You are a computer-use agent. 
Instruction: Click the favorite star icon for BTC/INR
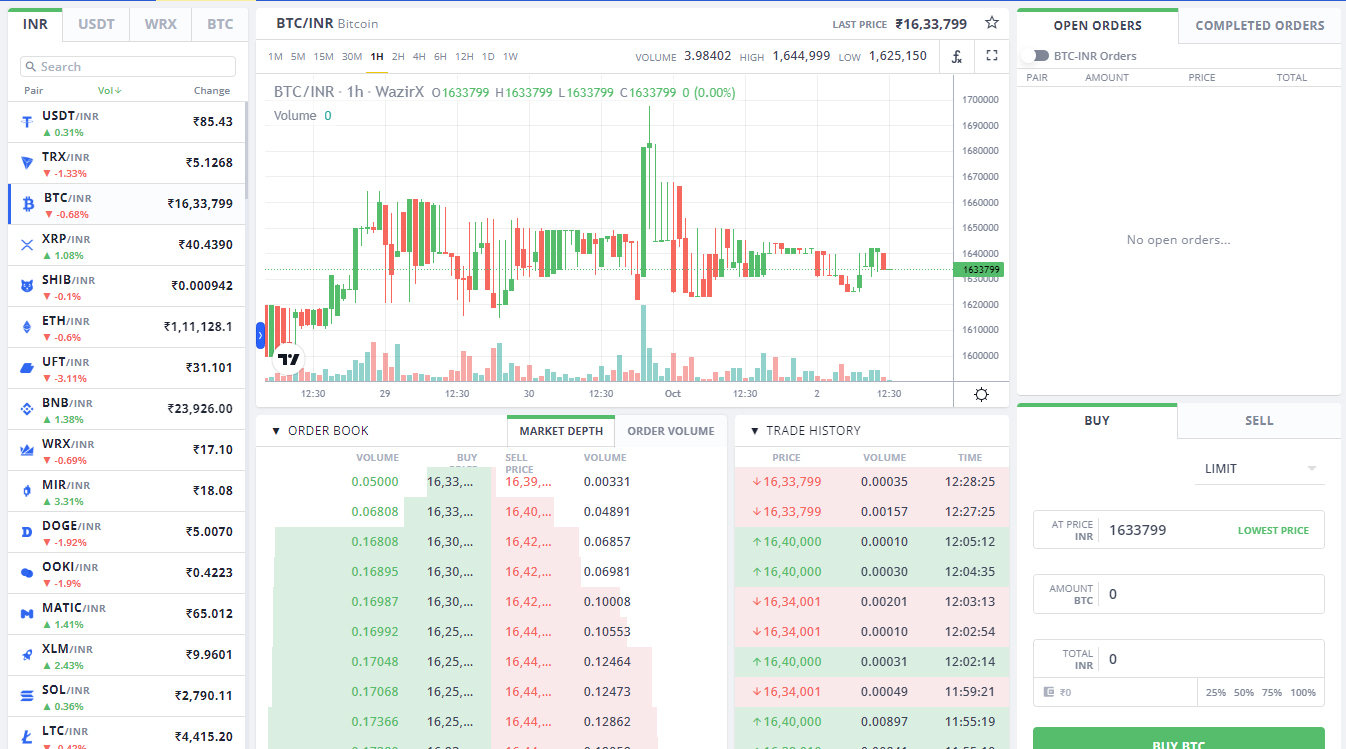pos(991,23)
